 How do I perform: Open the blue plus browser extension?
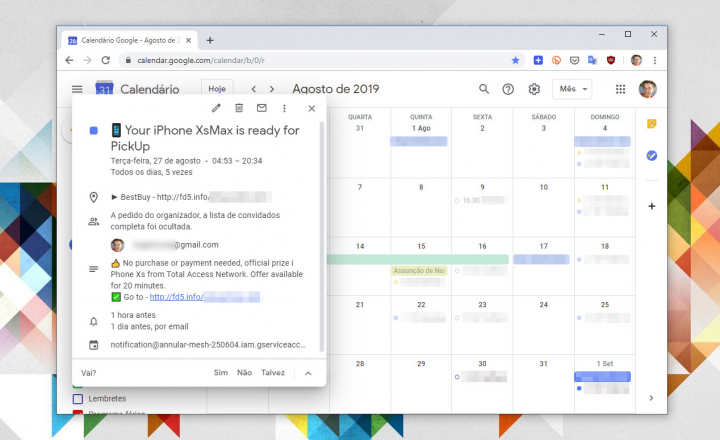[538, 60]
